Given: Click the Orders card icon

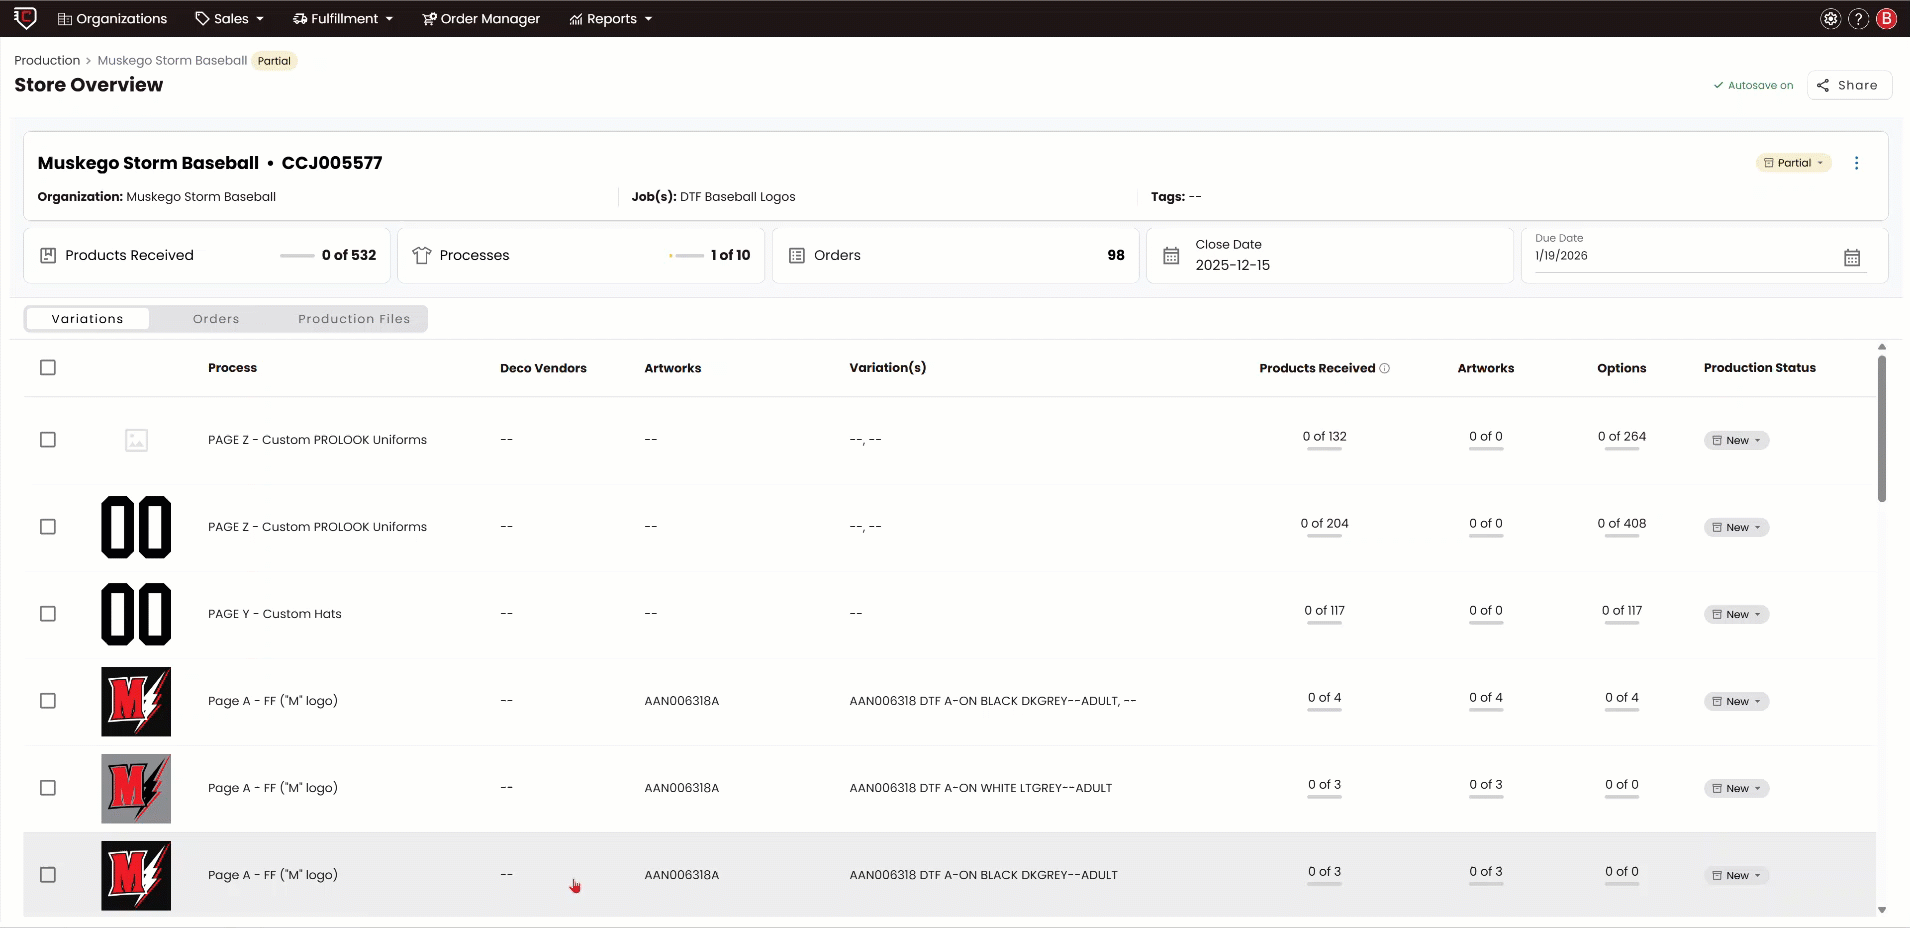Looking at the screenshot, I should [795, 255].
